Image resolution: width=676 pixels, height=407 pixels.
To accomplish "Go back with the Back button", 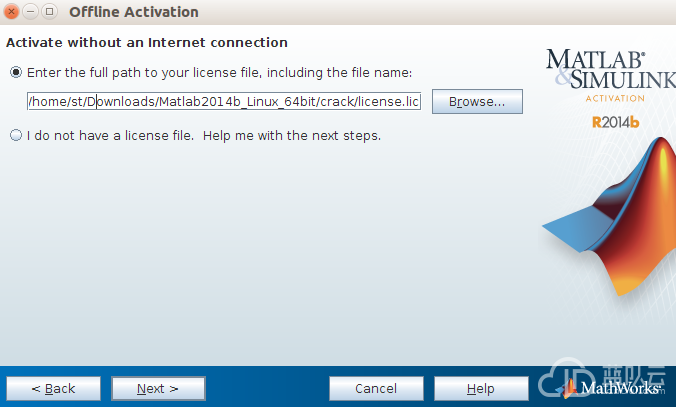I will click(53, 388).
